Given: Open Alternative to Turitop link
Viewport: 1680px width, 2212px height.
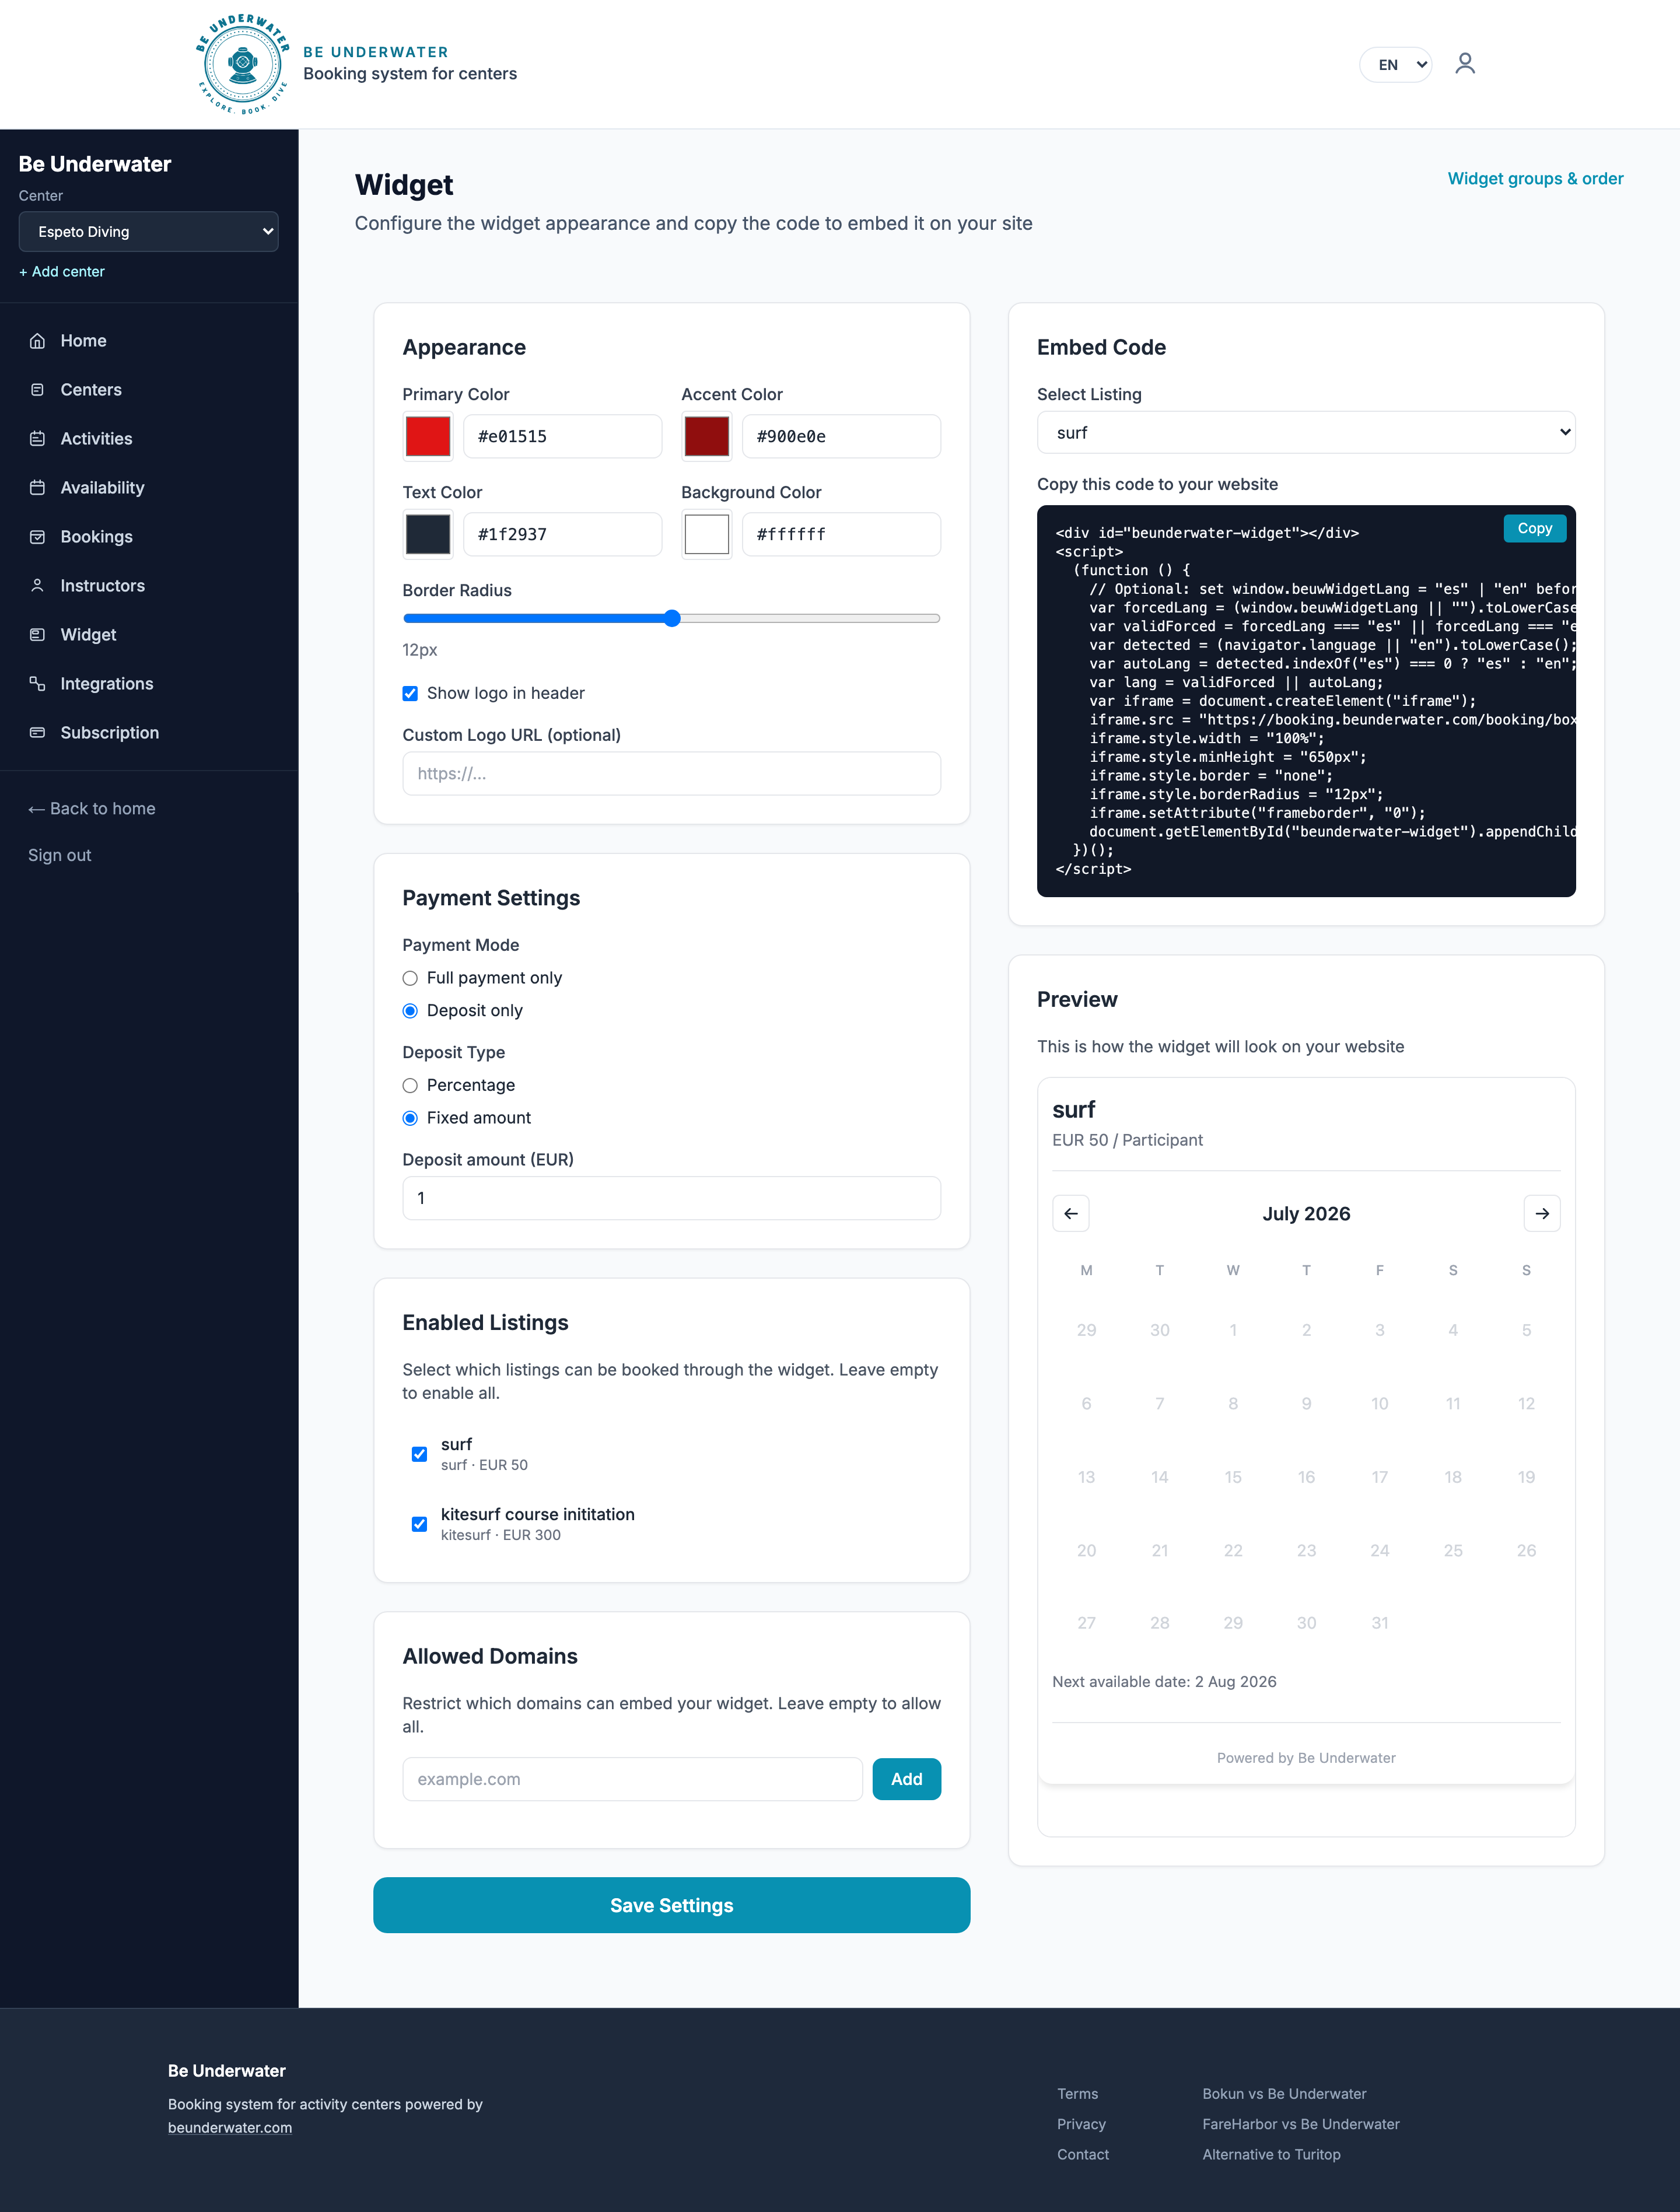Looking at the screenshot, I should 1271,2155.
